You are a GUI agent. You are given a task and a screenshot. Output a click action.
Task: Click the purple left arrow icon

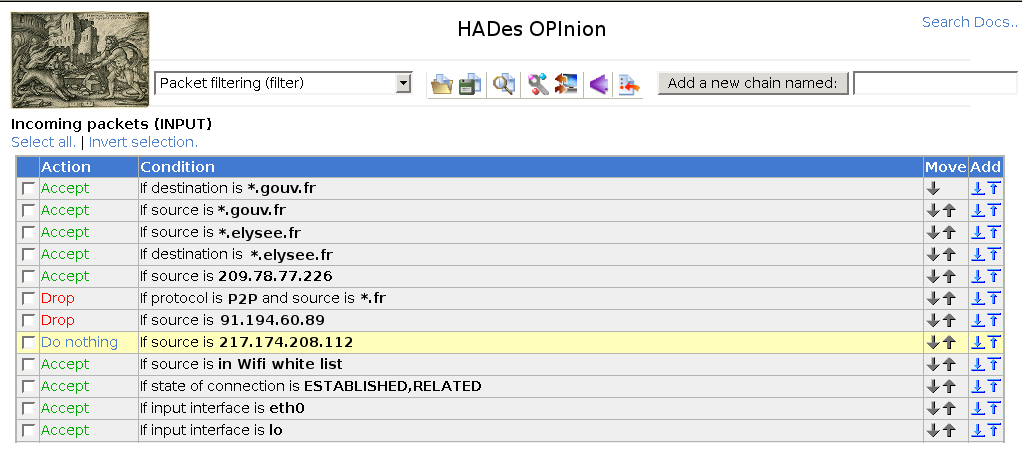[599, 84]
